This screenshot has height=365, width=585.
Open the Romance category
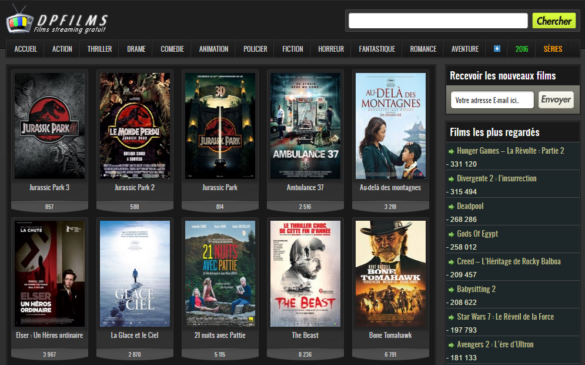click(x=423, y=49)
